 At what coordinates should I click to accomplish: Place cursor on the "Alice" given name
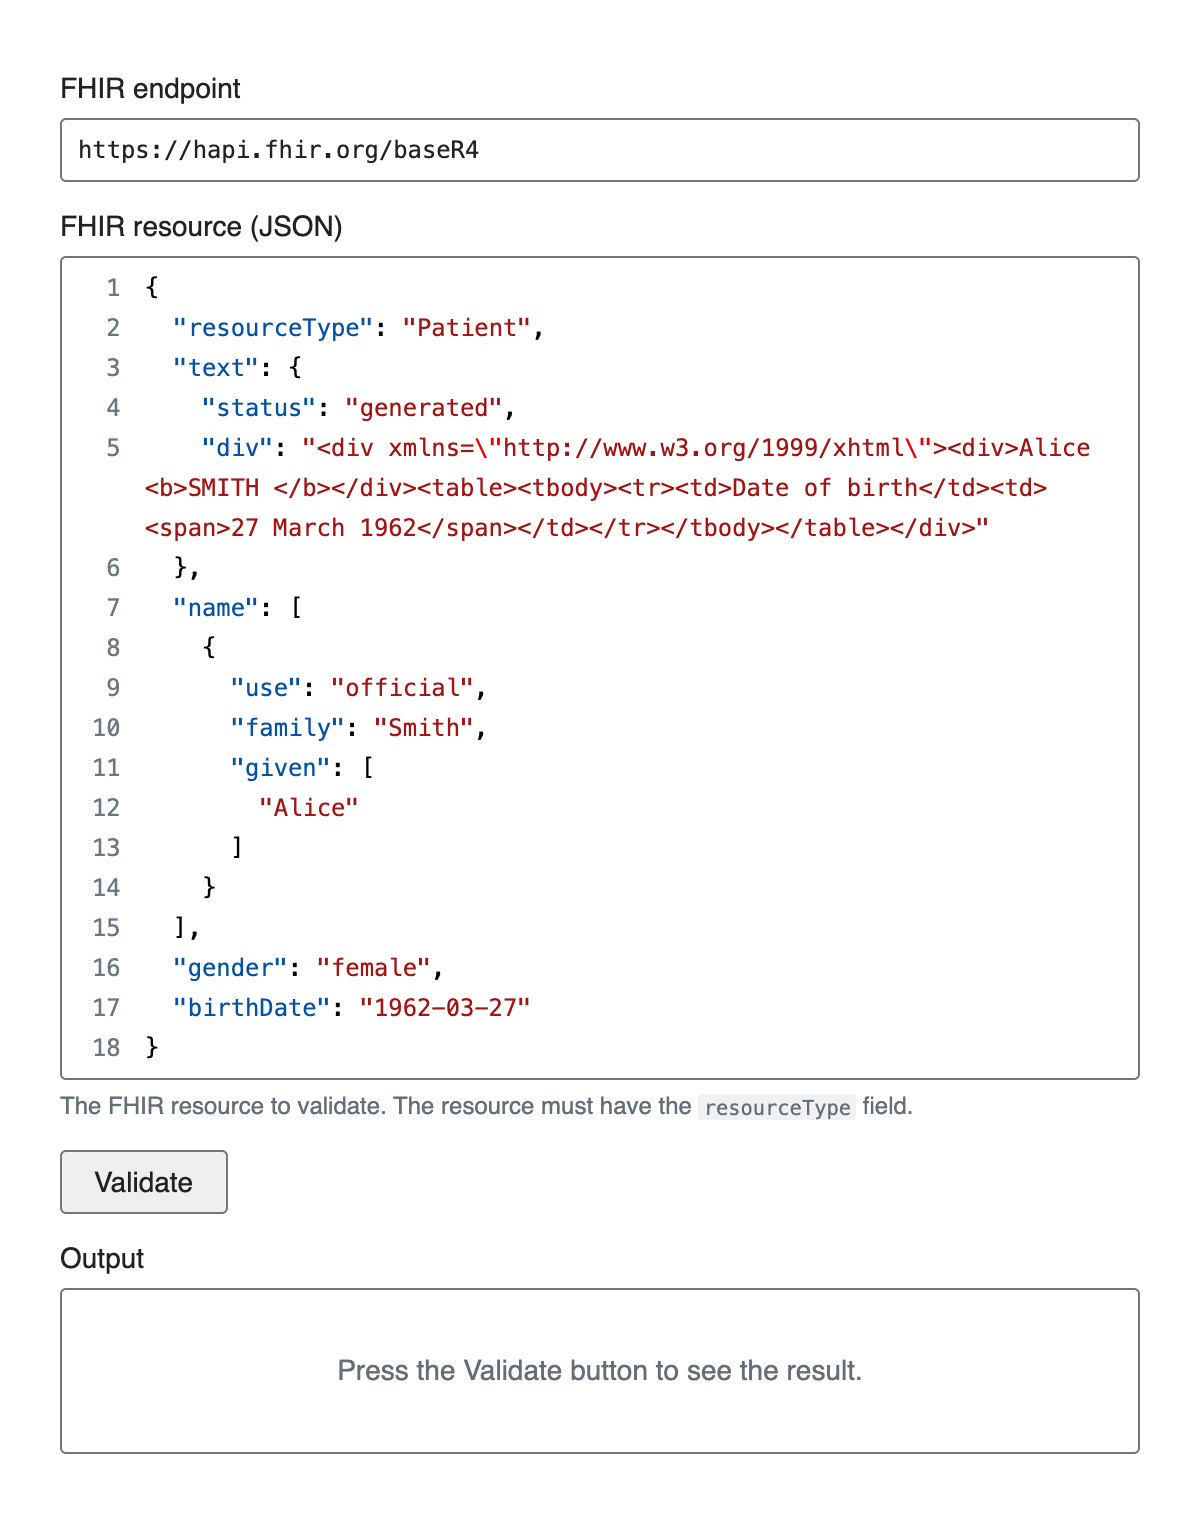point(309,808)
